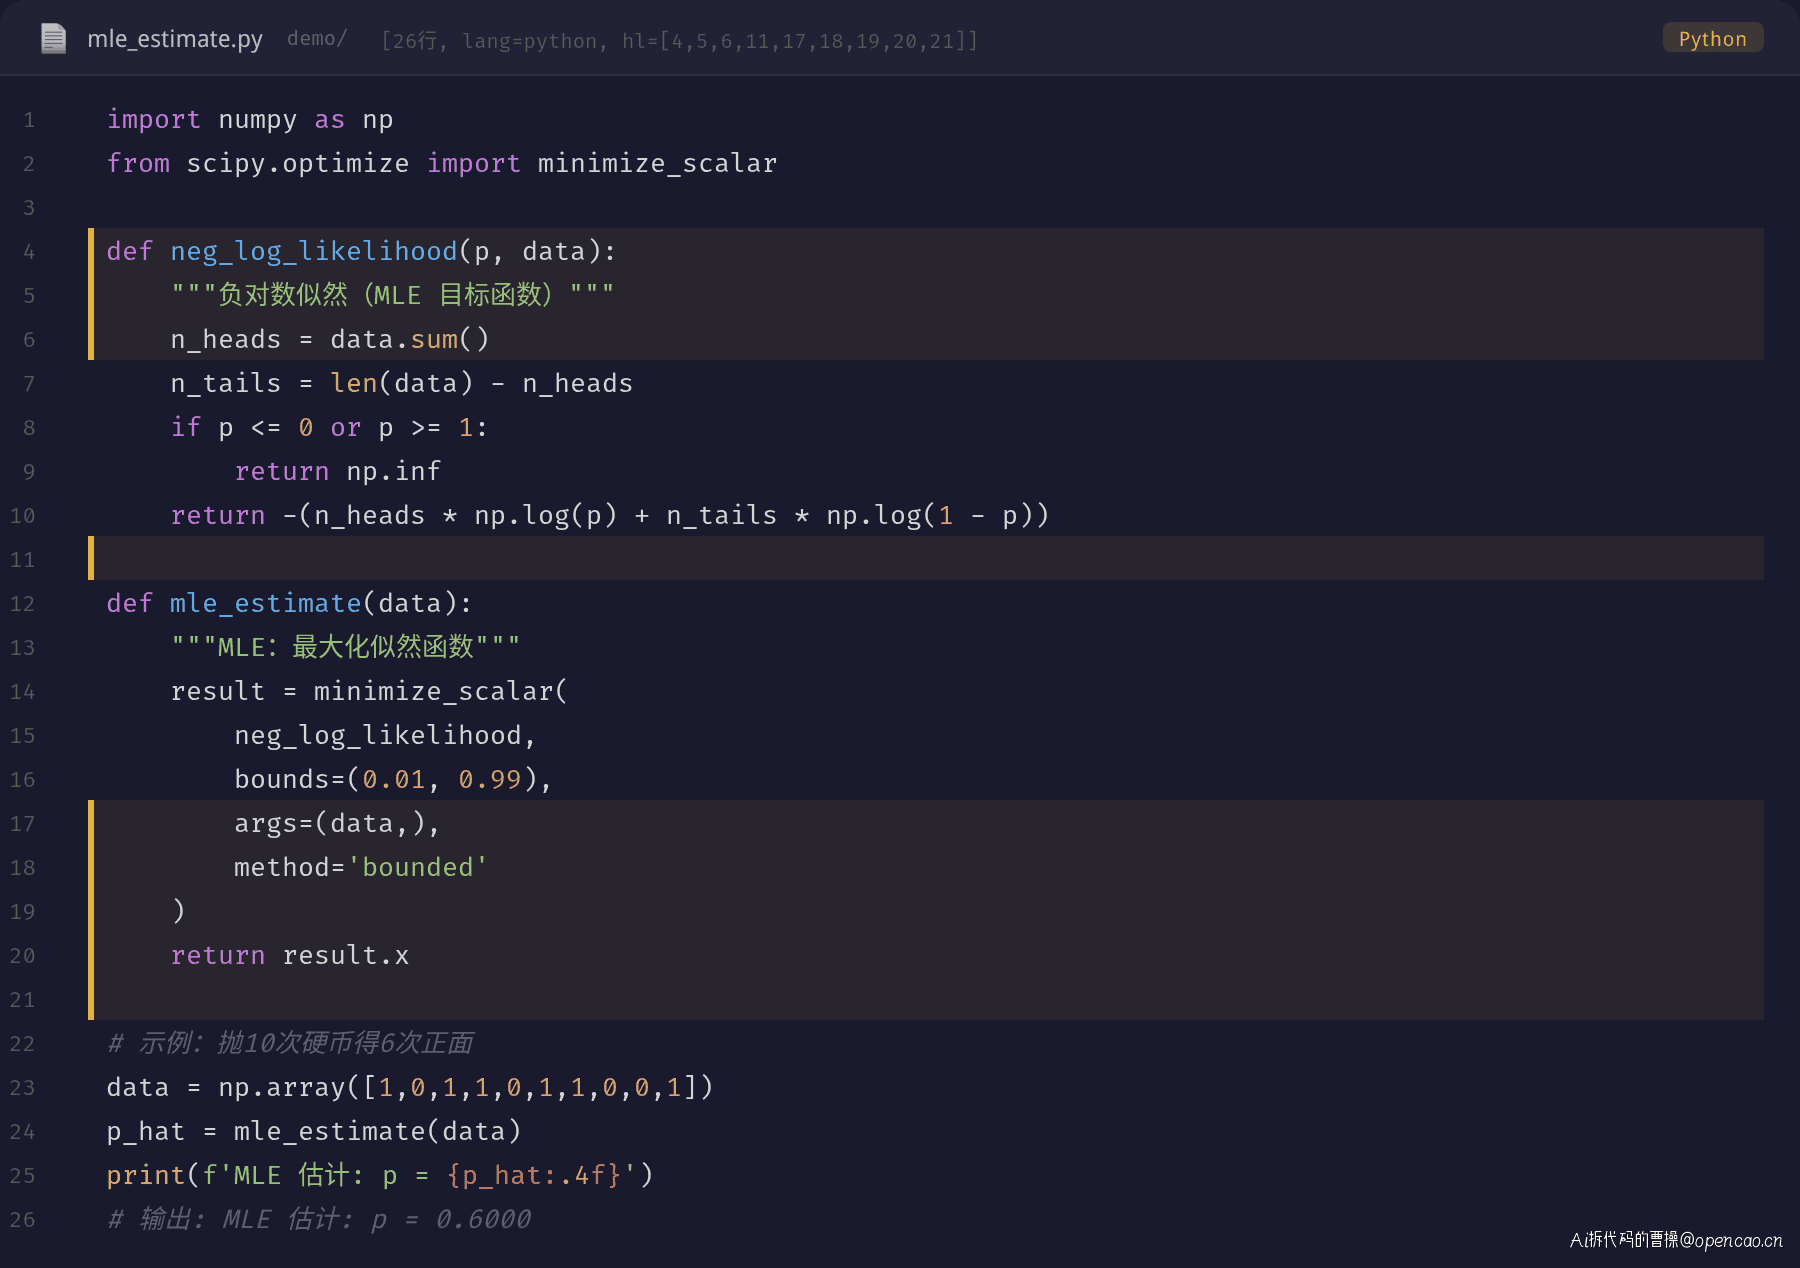
Task: Click the mle_estimate function definition name
Action: point(266,604)
